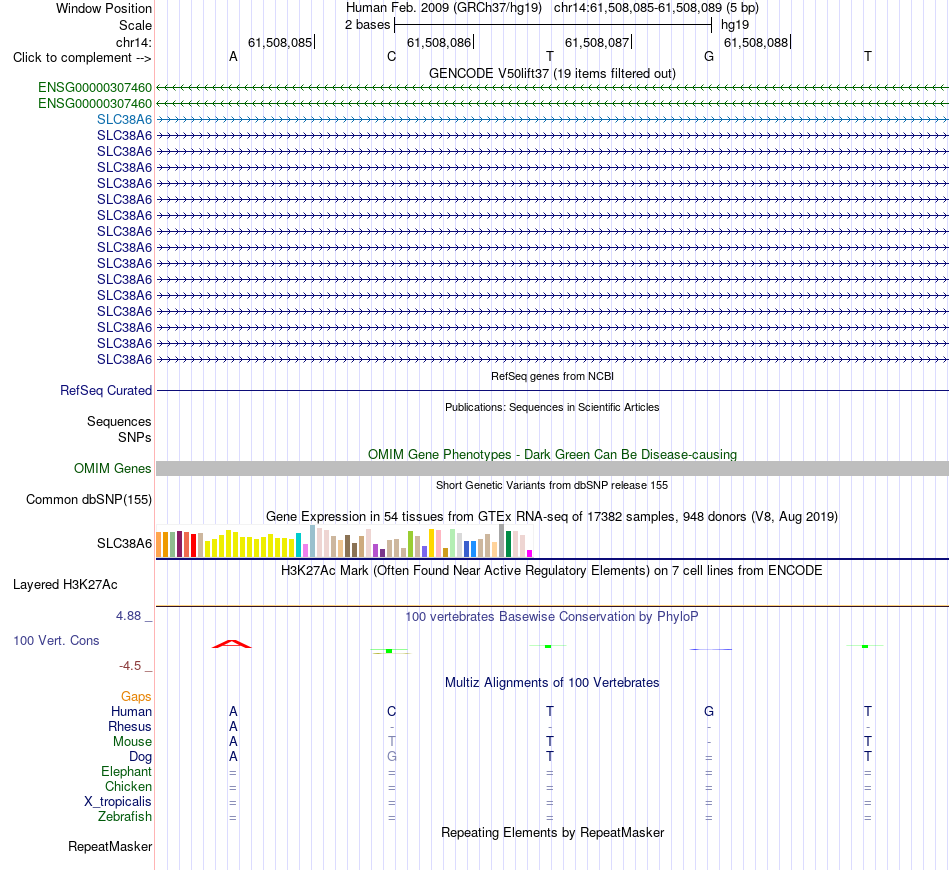Click the G base in the Human alignment row
This screenshot has width=950, height=870.
coord(709,711)
